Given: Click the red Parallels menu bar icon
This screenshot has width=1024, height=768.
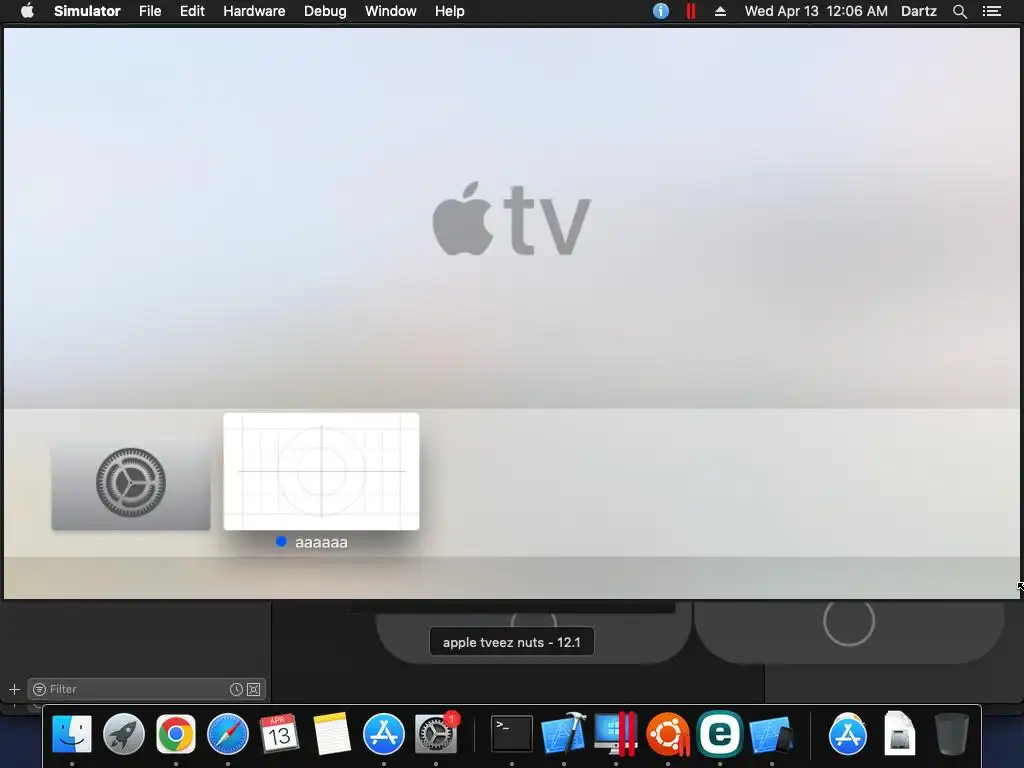Looking at the screenshot, I should click(x=690, y=11).
